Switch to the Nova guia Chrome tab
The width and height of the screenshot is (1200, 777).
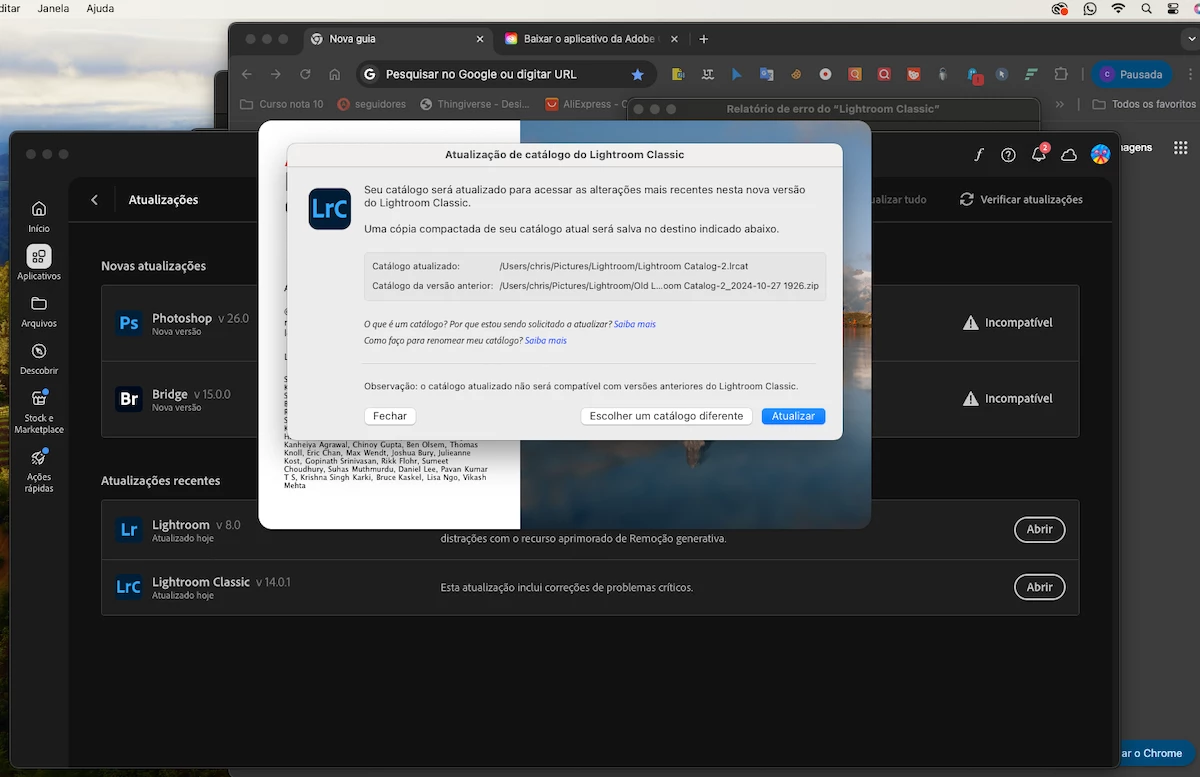397,39
